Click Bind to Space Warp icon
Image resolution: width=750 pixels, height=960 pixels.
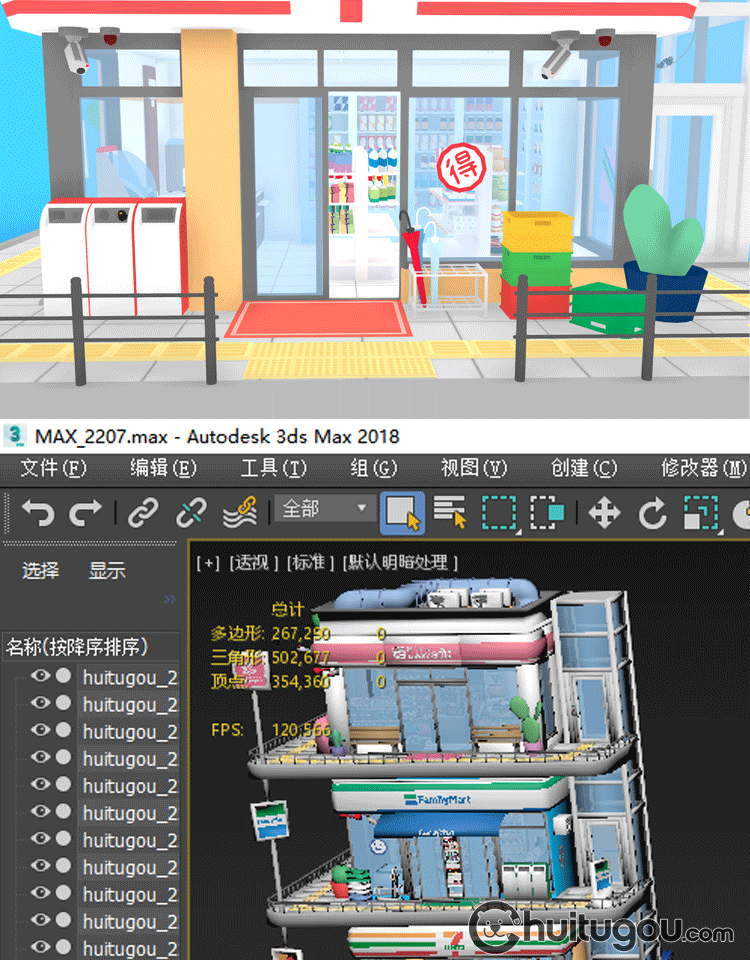(x=238, y=514)
